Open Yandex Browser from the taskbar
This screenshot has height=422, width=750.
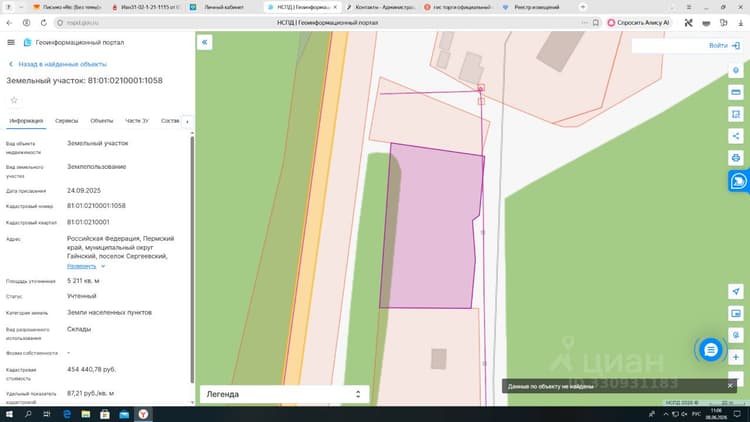(143, 414)
